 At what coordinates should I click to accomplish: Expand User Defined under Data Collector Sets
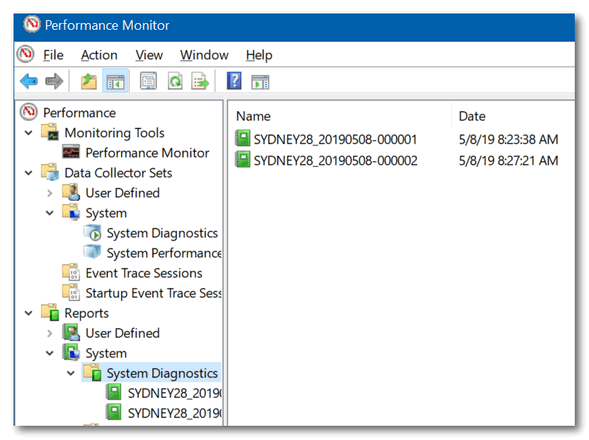(x=50, y=193)
